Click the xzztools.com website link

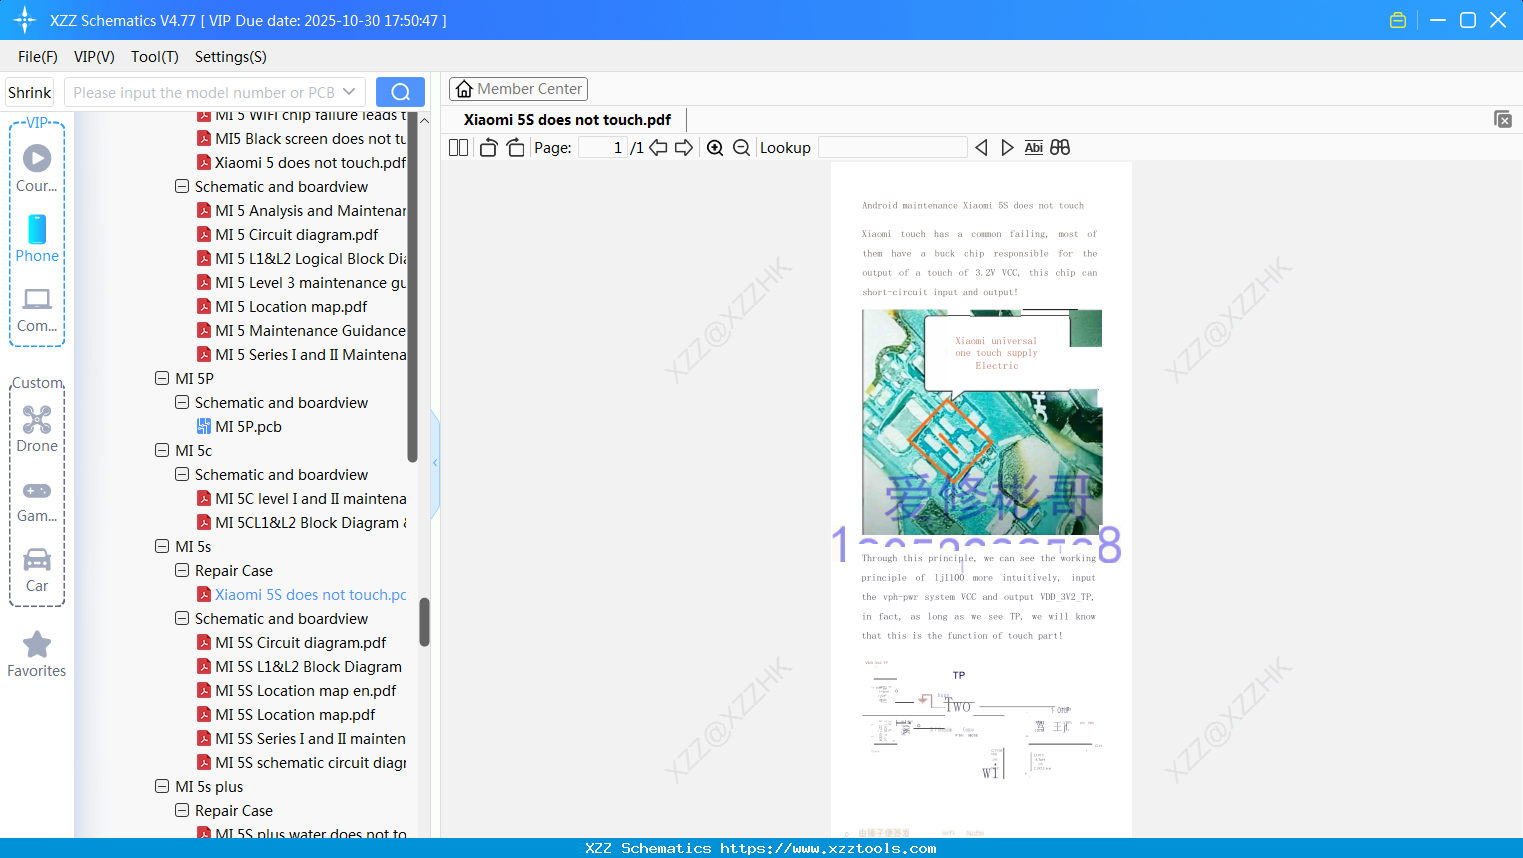828,848
